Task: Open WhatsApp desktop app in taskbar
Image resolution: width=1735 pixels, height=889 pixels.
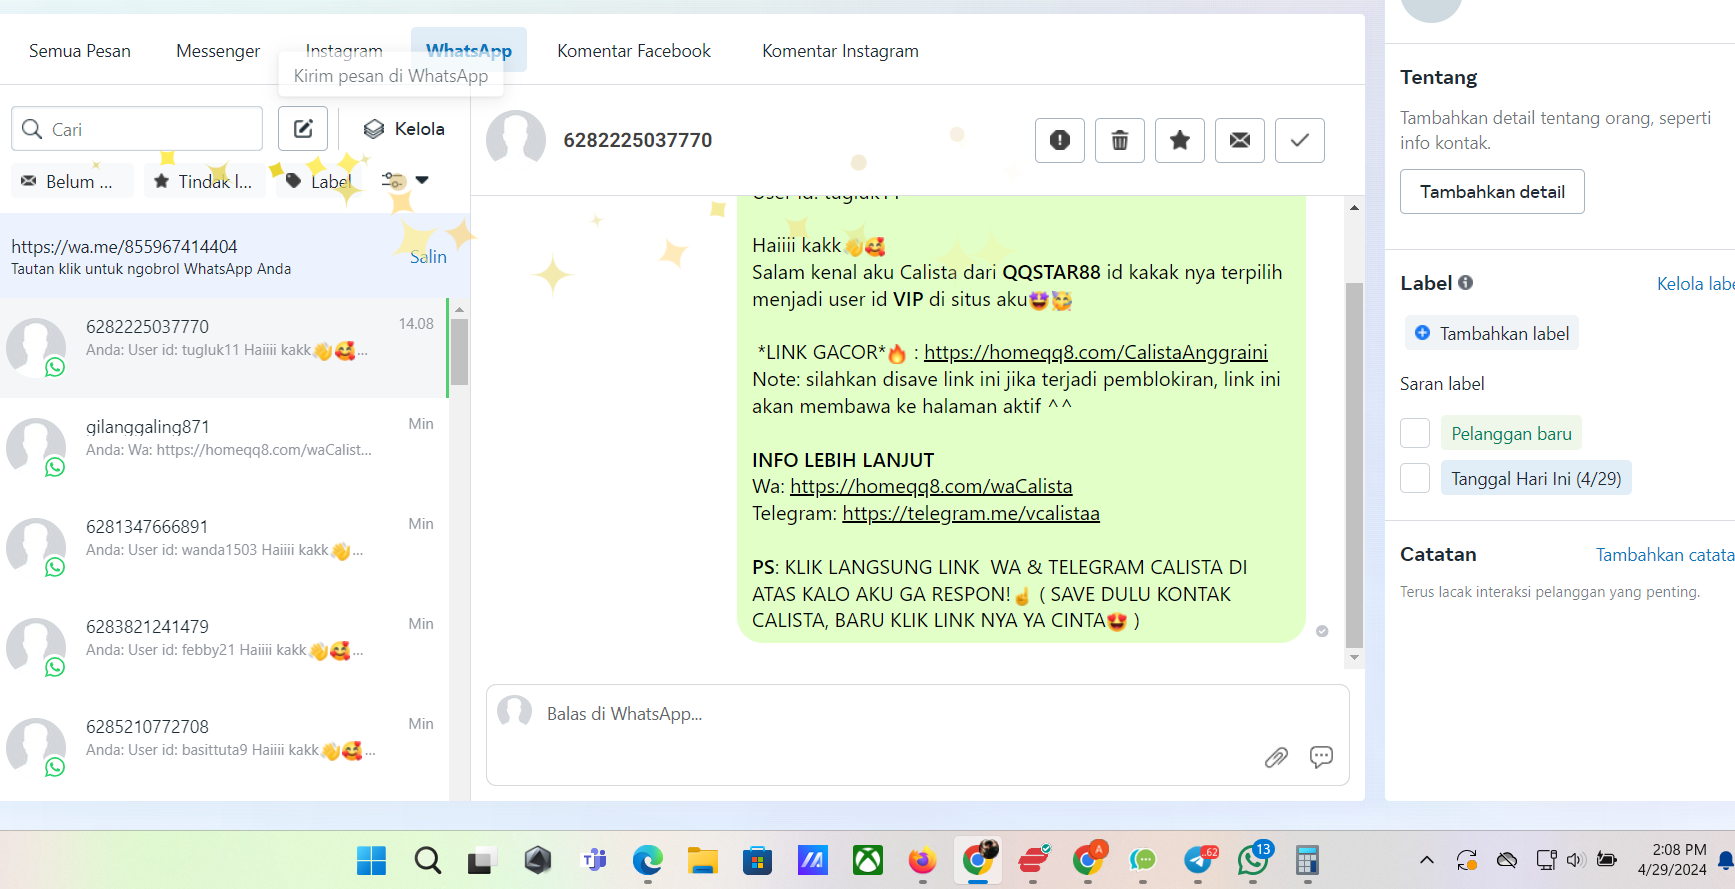Action: pyautogui.click(x=1253, y=860)
